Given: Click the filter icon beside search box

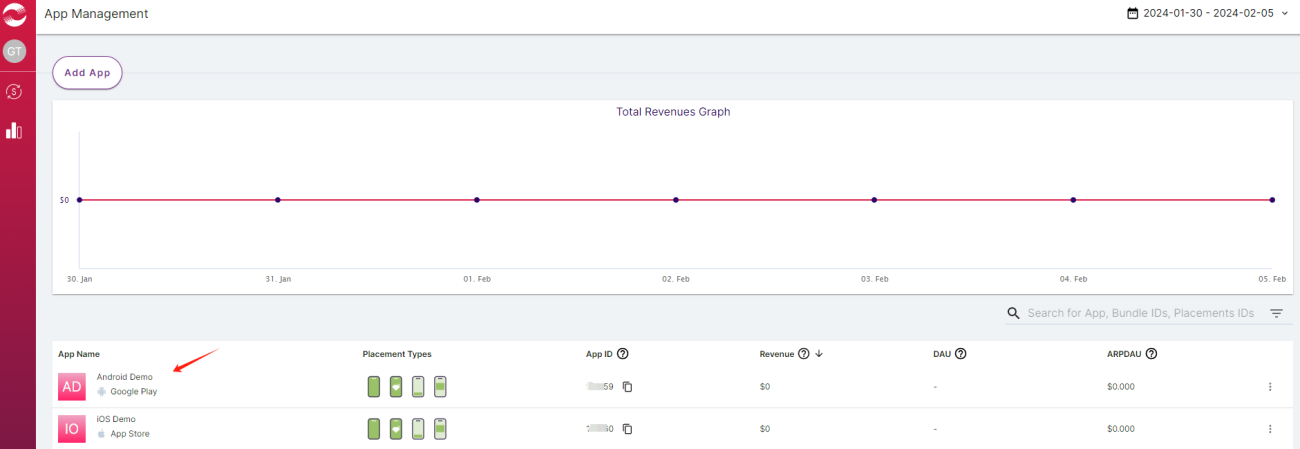Looking at the screenshot, I should point(1277,313).
